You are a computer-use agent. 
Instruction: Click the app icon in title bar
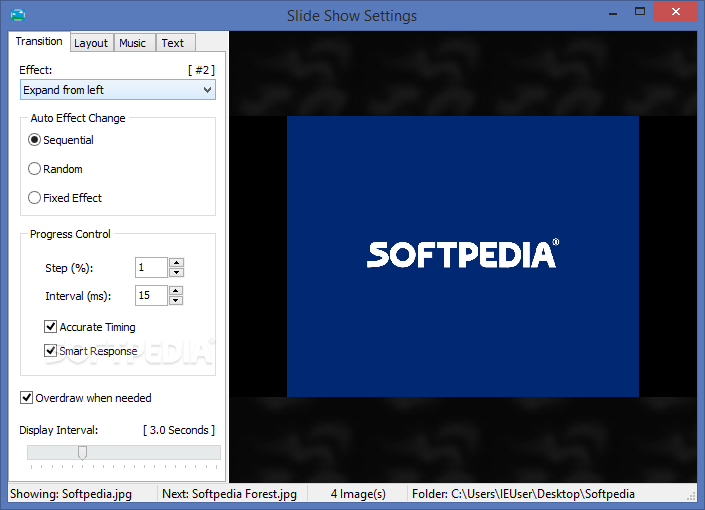coord(18,15)
